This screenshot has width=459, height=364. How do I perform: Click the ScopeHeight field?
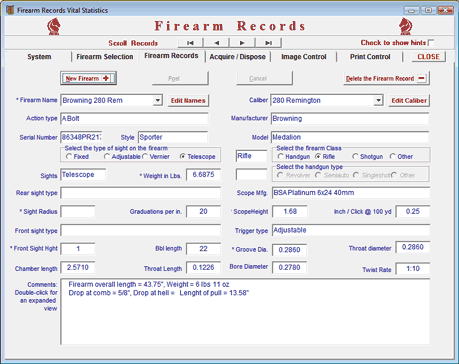[290, 211]
